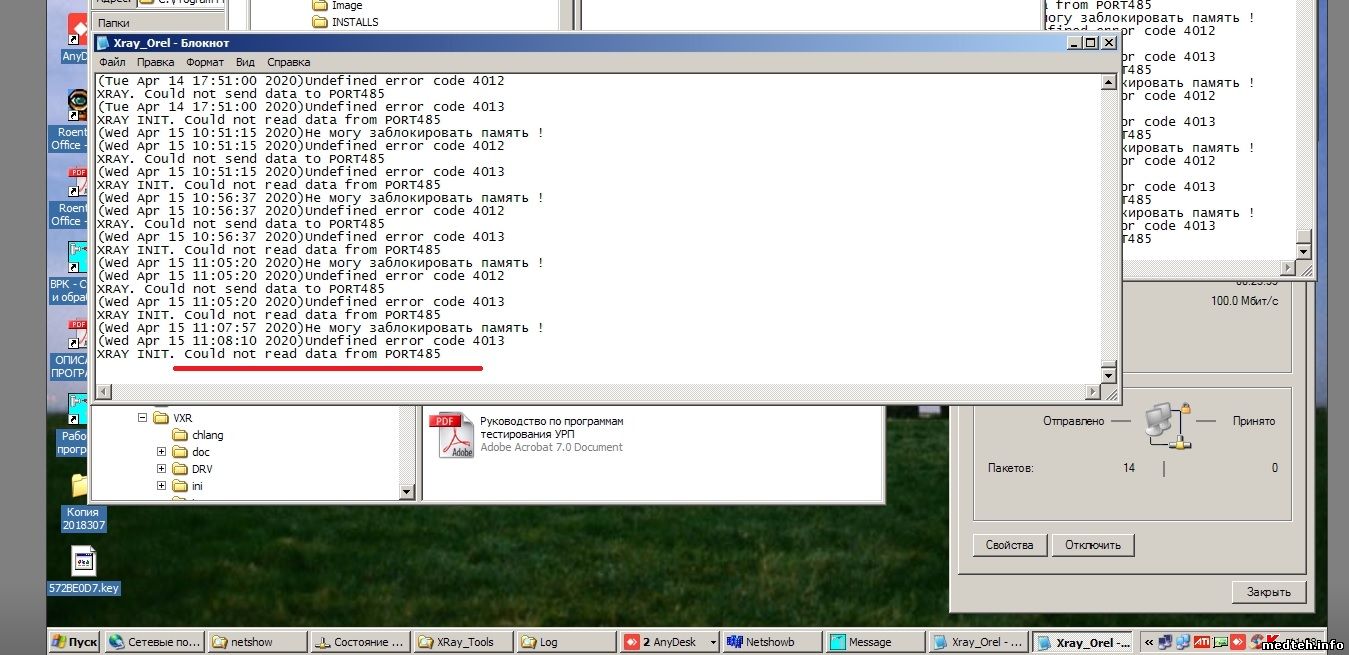Click the Свойства button
This screenshot has width=1349, height=655.
pos(1009,545)
